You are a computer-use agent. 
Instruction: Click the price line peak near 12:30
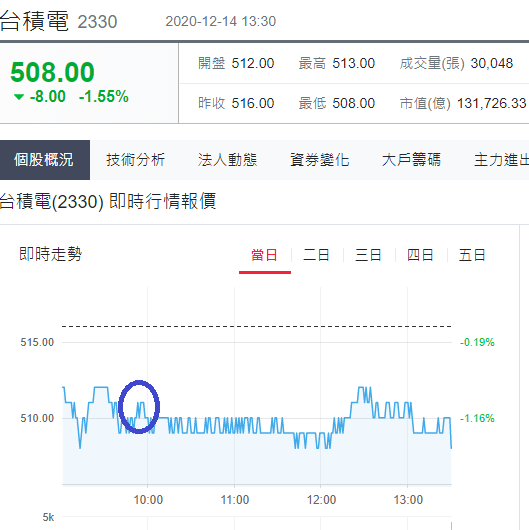pyautogui.click(x=361, y=387)
